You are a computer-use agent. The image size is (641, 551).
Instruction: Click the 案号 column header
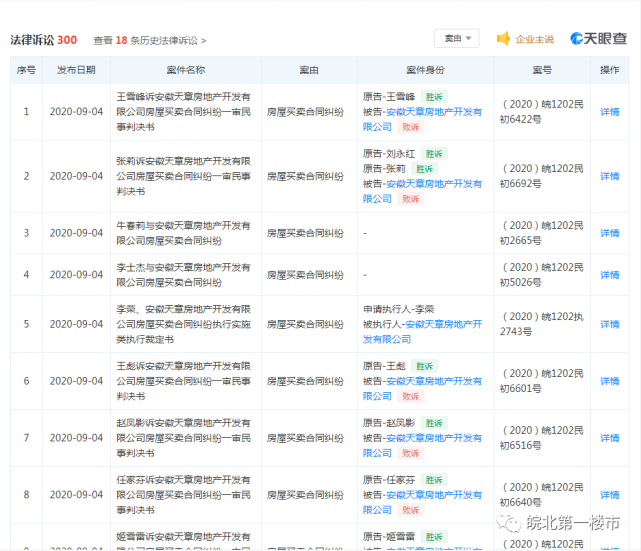point(542,70)
